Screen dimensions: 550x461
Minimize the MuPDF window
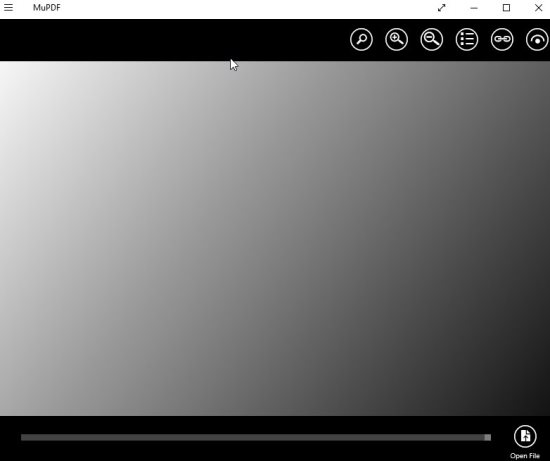[x=474, y=8]
